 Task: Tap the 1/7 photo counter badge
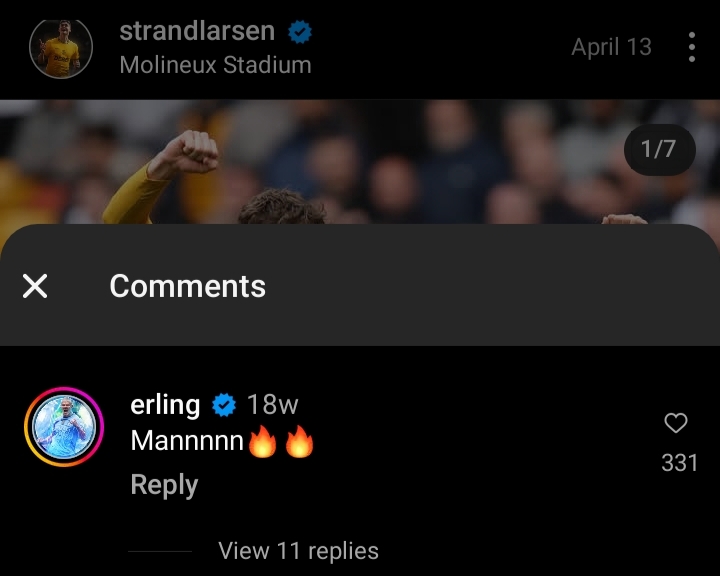click(x=659, y=149)
